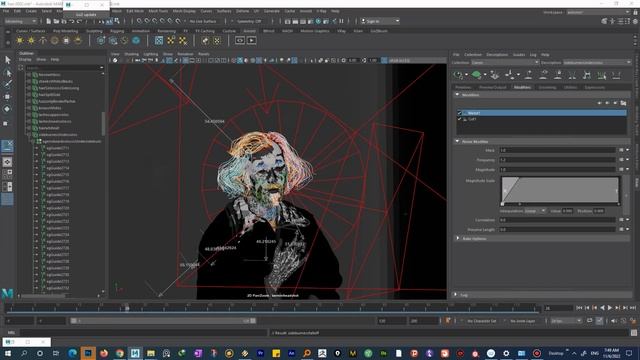Click the playback range slider bar
The image size is (640, 360).
163,321
